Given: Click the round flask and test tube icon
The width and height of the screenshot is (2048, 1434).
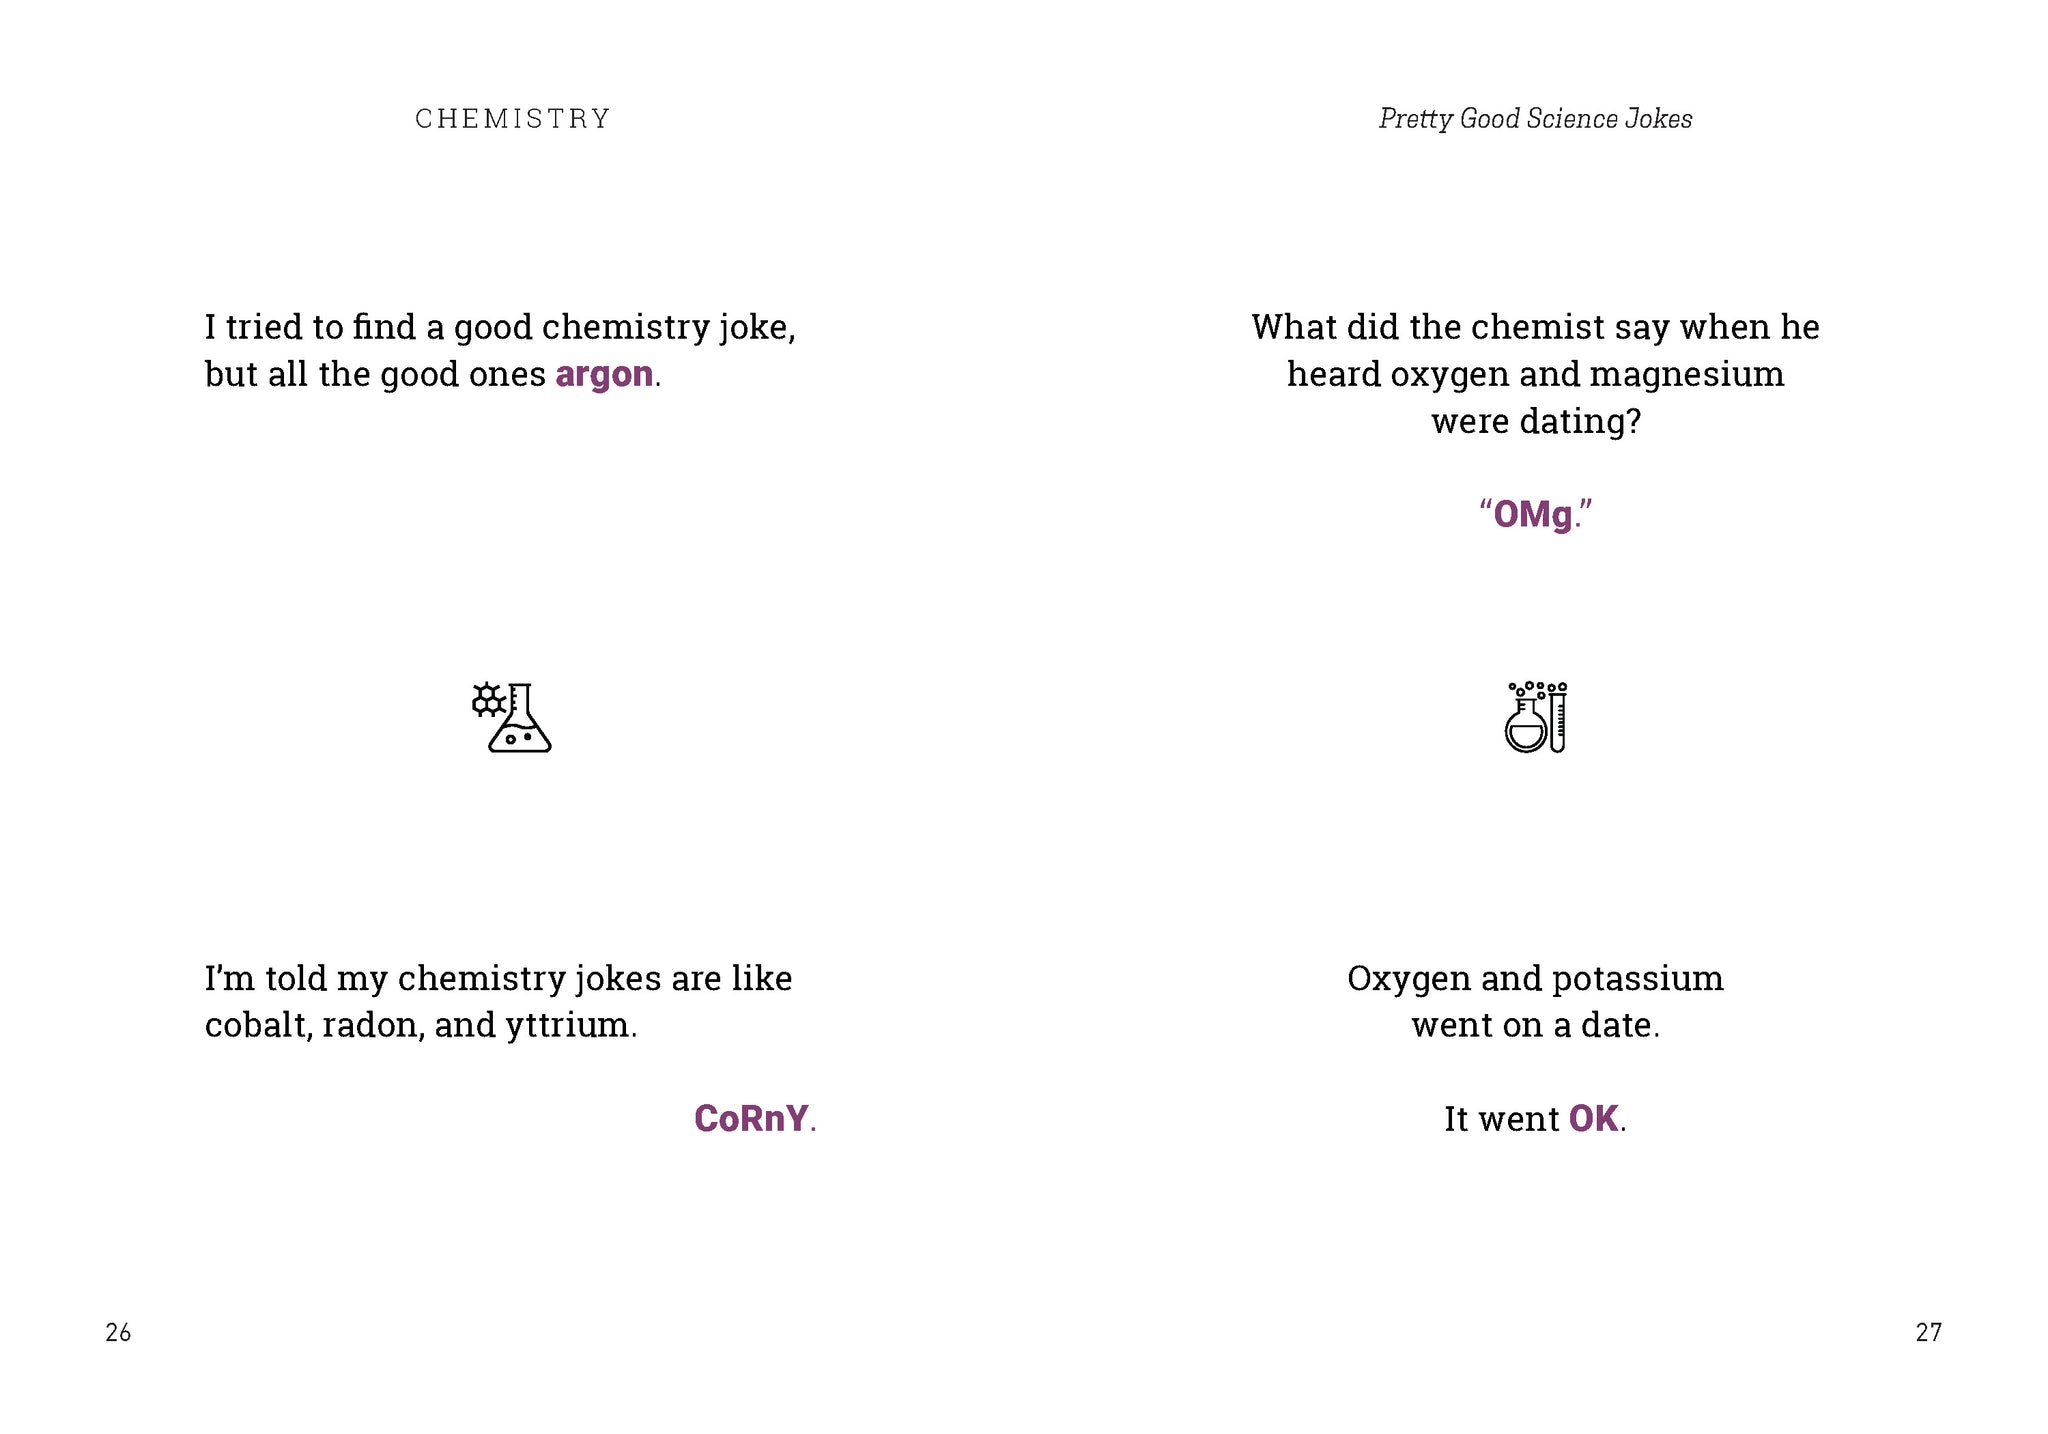Looking at the screenshot, I should (x=1536, y=717).
